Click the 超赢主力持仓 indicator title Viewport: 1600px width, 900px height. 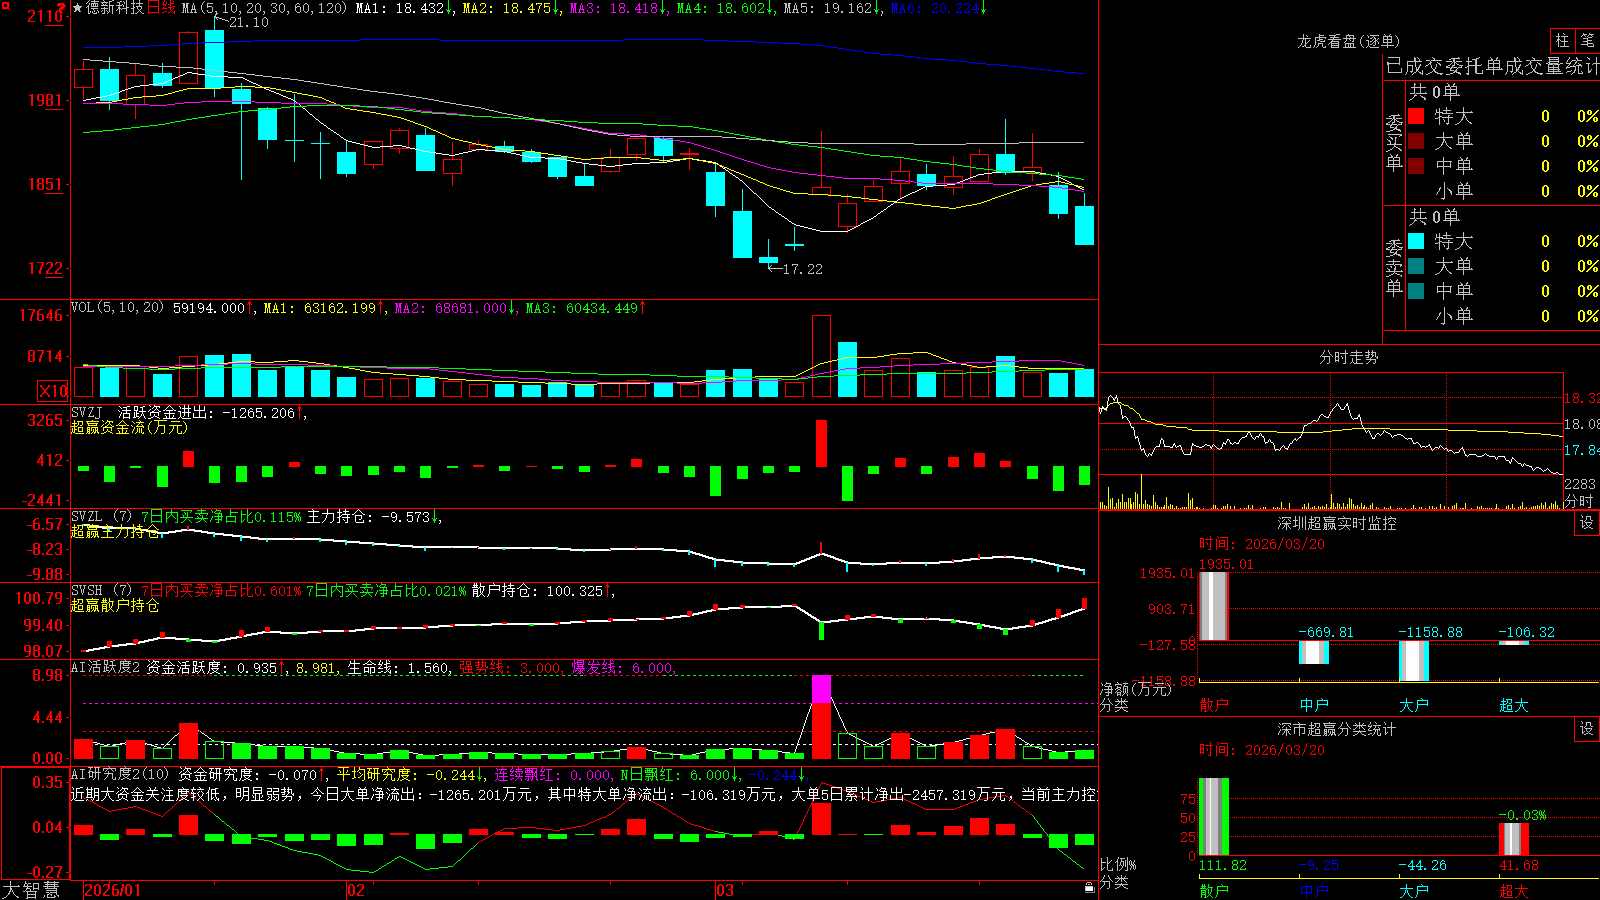(x=115, y=532)
